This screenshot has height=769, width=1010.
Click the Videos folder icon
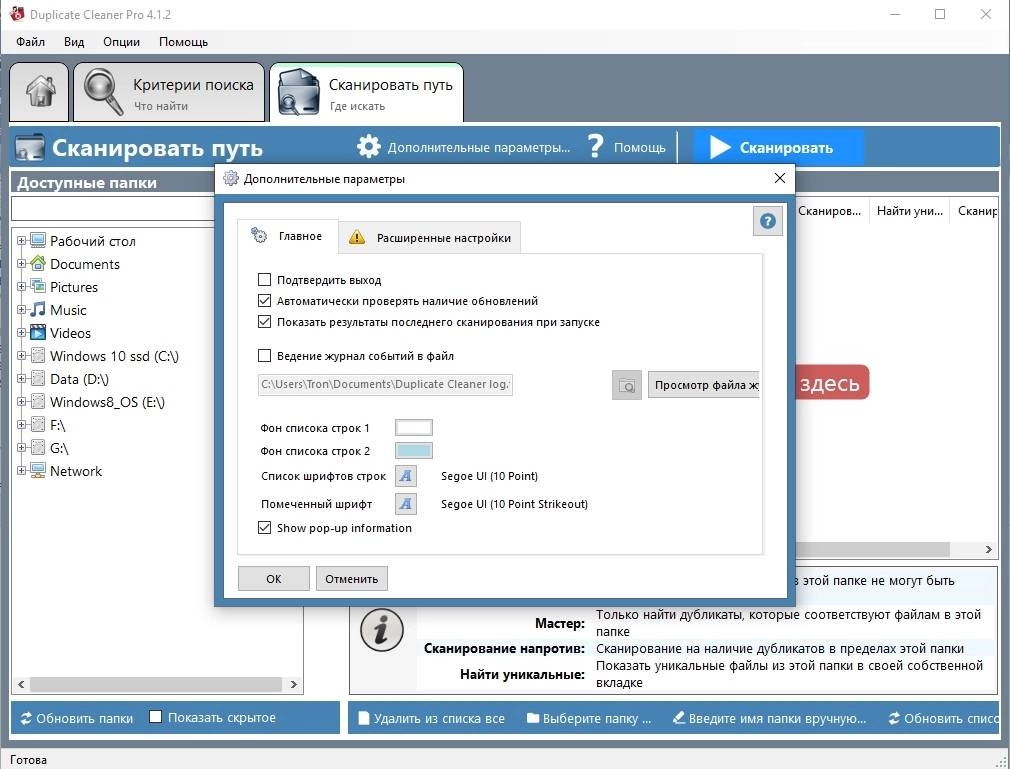point(38,333)
